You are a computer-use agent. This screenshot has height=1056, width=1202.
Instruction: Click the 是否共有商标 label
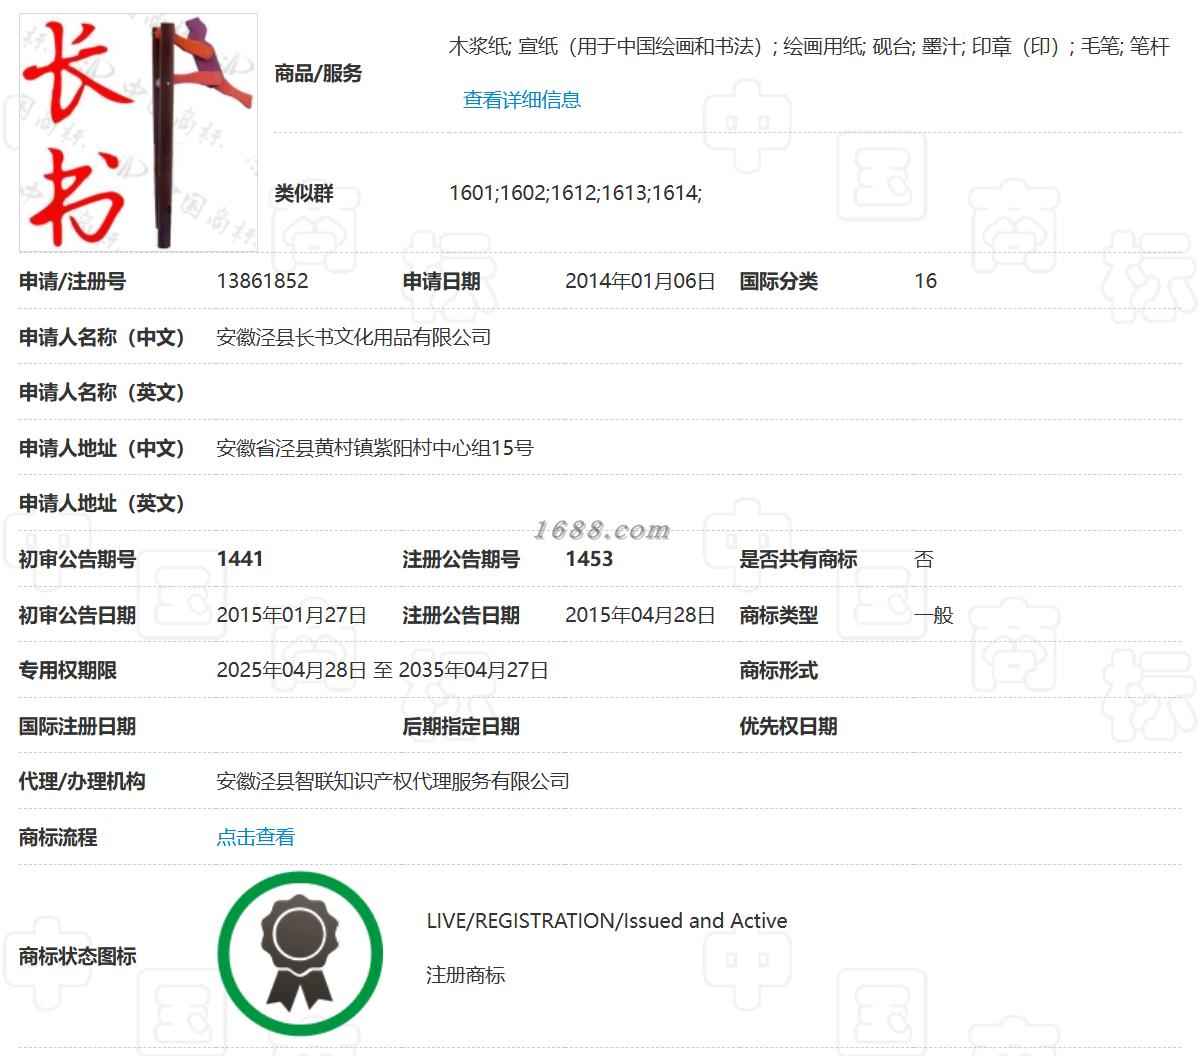tap(799, 559)
